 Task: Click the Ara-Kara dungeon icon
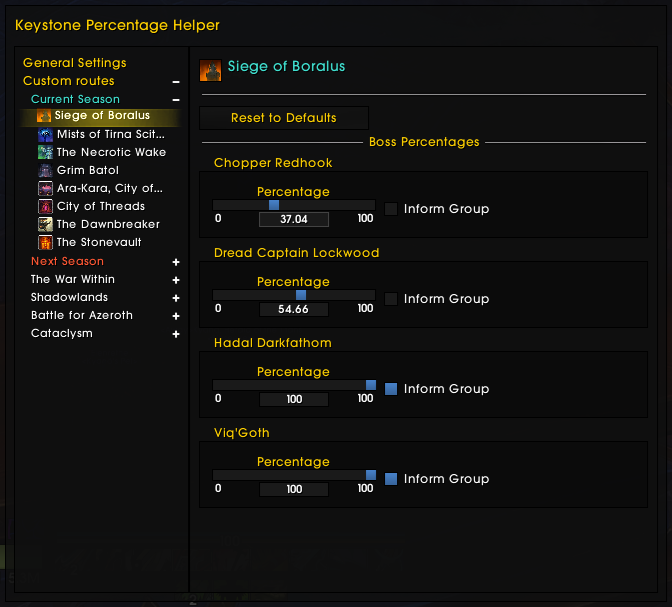(x=45, y=188)
